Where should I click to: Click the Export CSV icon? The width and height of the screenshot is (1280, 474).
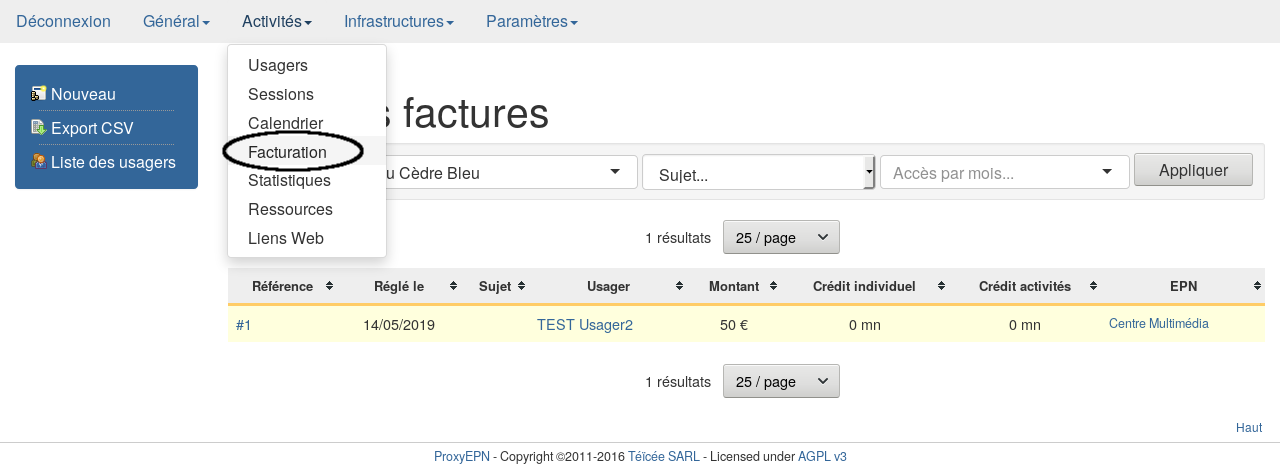(39, 128)
